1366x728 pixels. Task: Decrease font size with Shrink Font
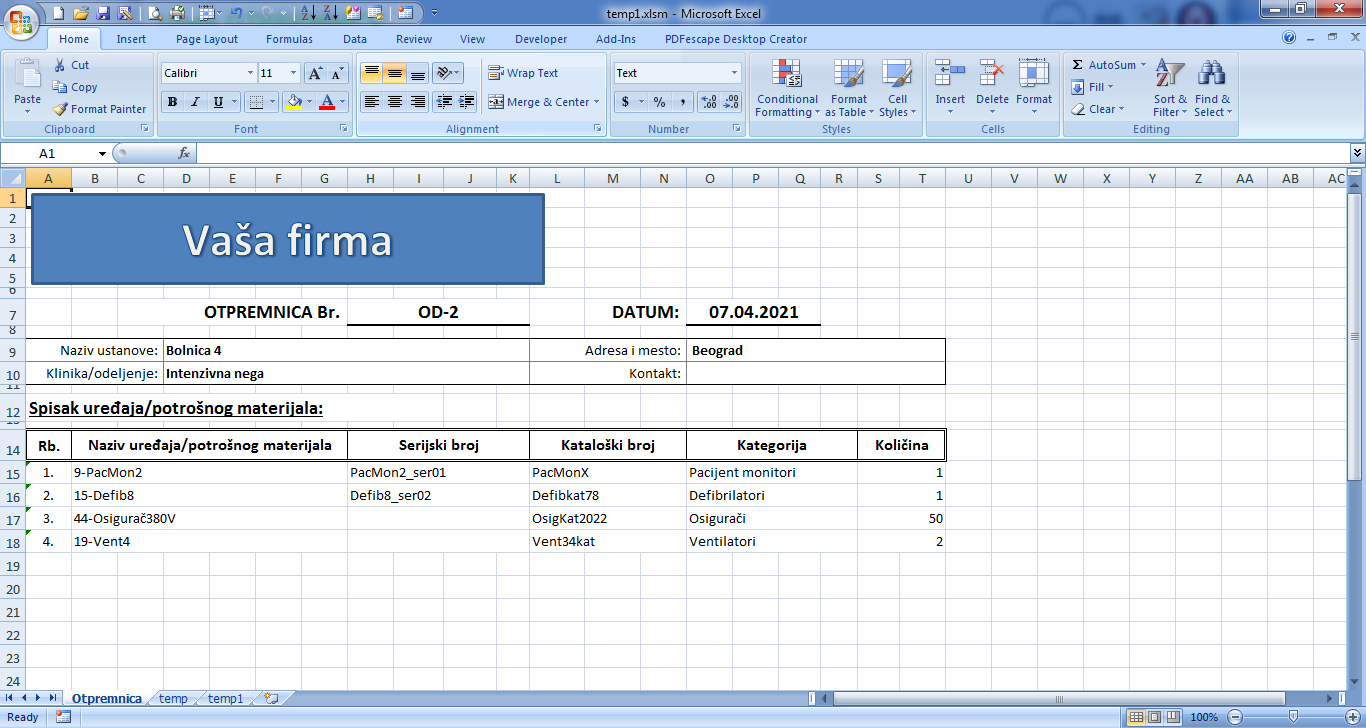coord(337,73)
